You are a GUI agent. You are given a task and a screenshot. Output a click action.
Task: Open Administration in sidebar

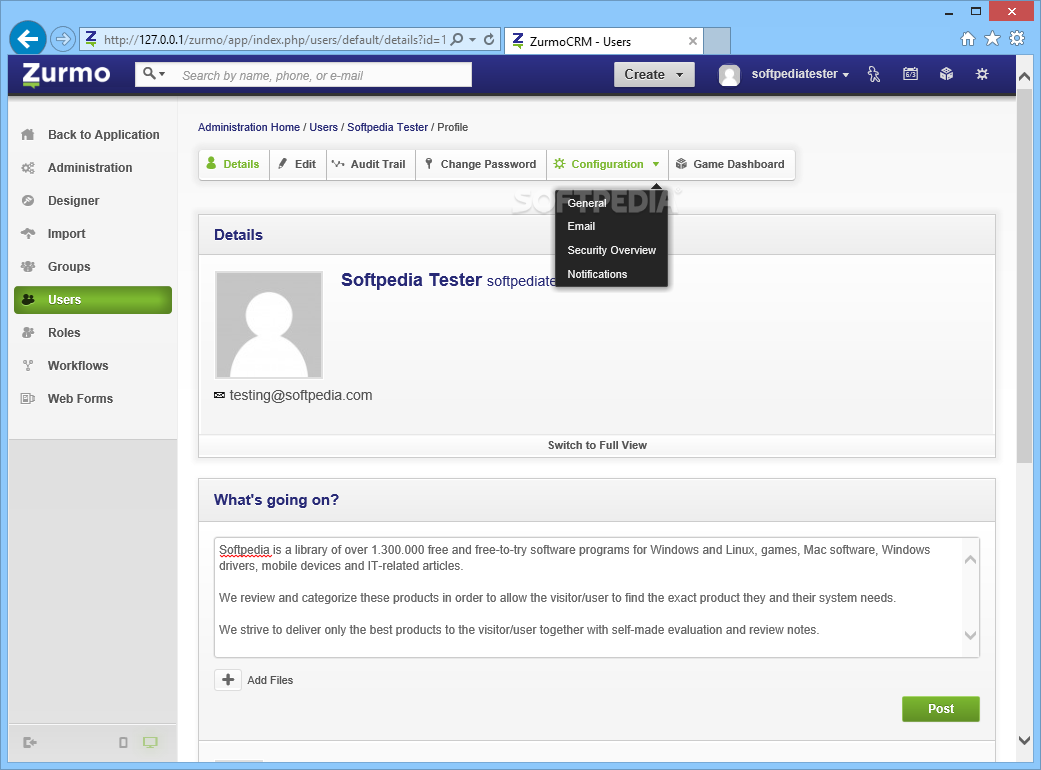[x=90, y=168]
